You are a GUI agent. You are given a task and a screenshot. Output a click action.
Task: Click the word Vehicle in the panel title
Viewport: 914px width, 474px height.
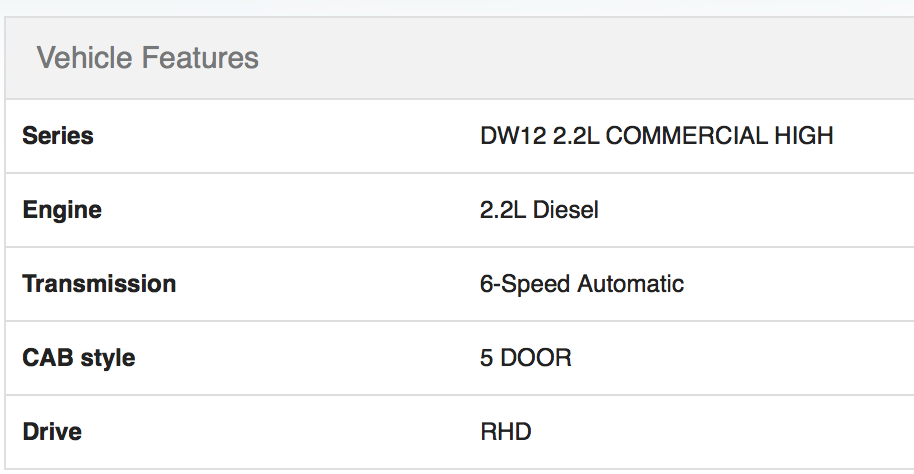tap(85, 58)
